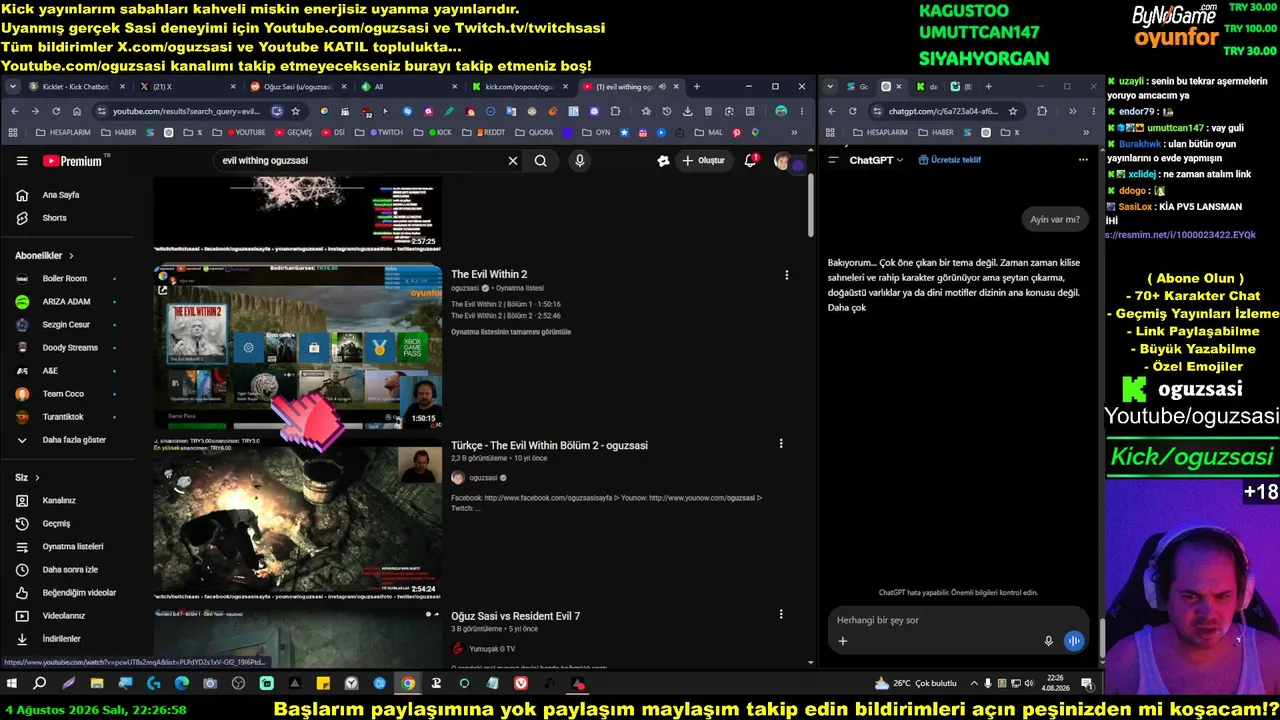Bookmark the YouTube page with star icon

point(296,111)
